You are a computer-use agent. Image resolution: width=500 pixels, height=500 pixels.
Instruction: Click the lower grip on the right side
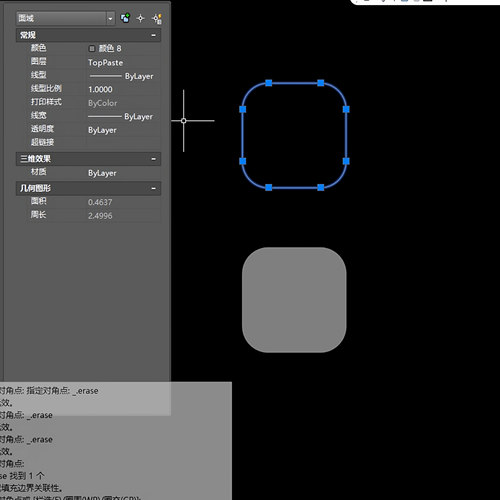tap(346, 161)
